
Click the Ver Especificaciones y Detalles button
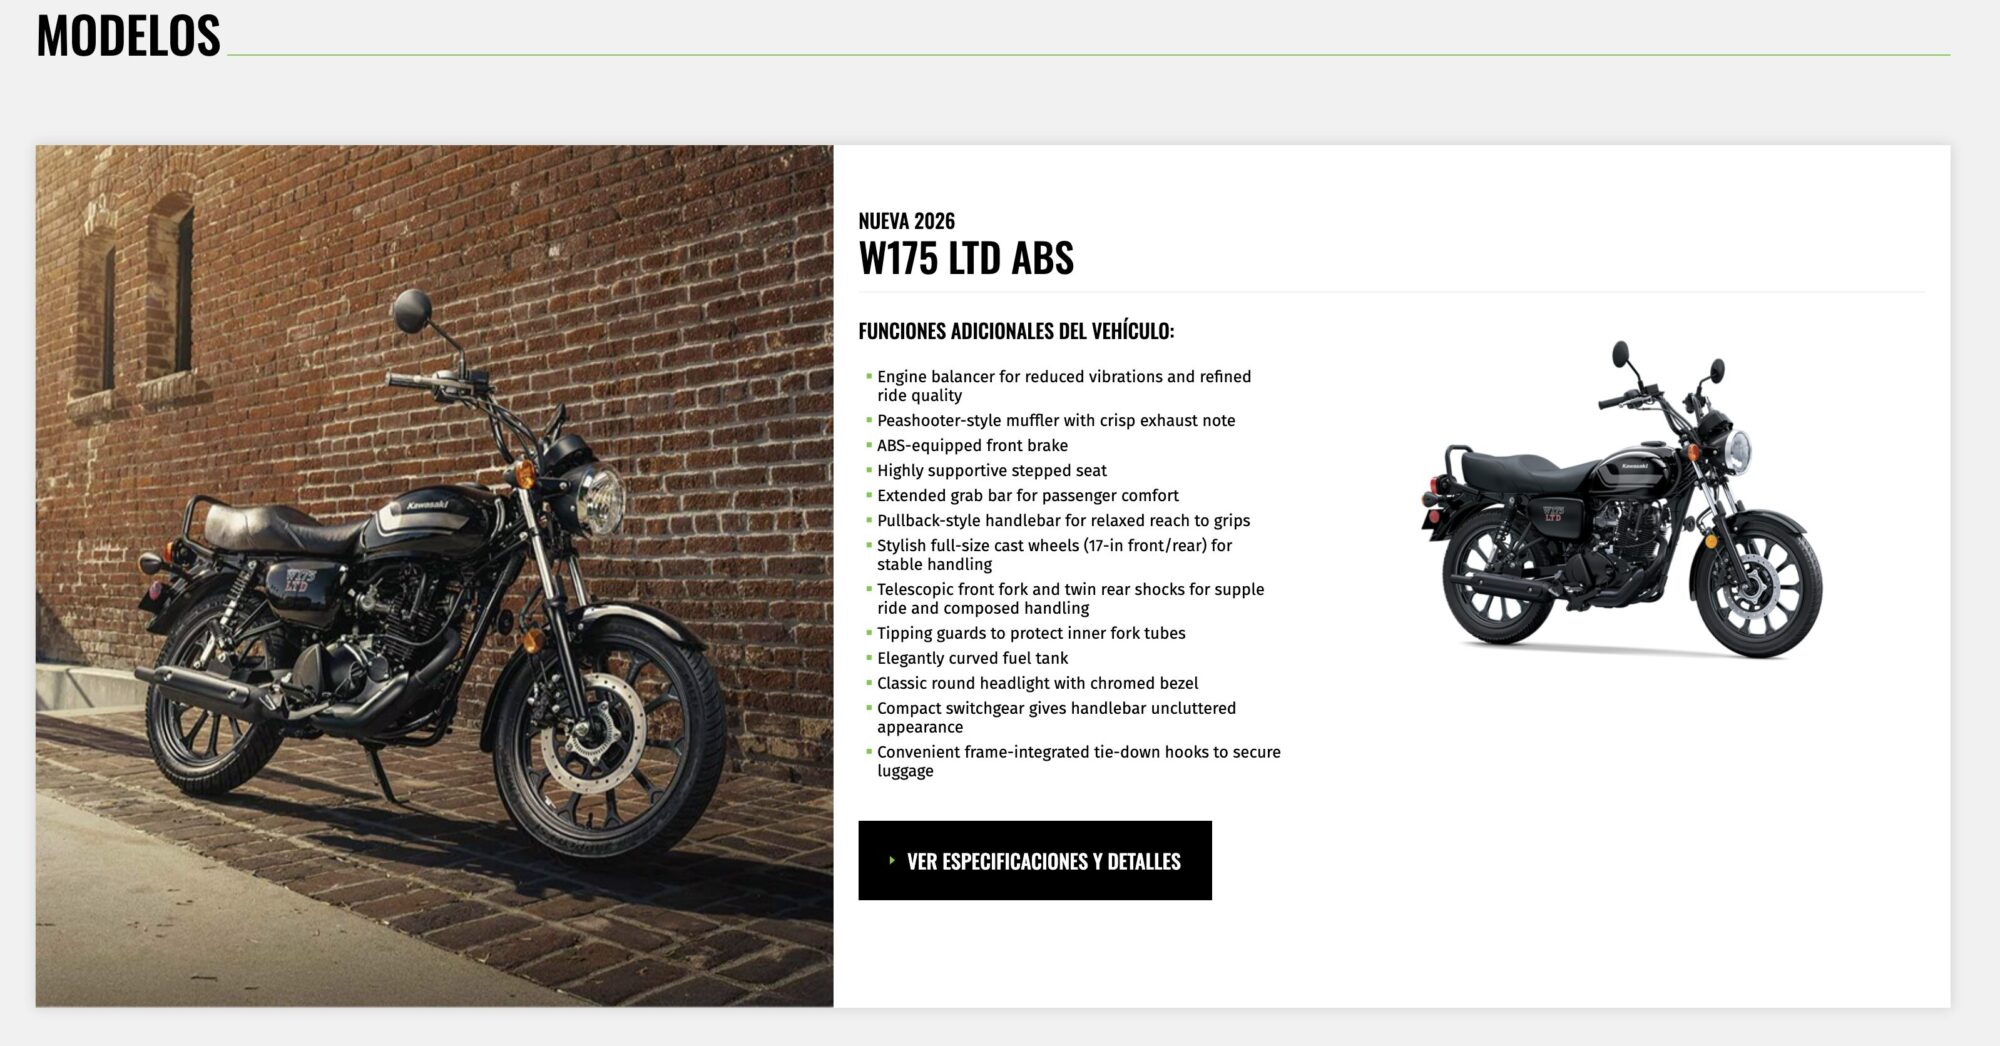pos(1035,860)
